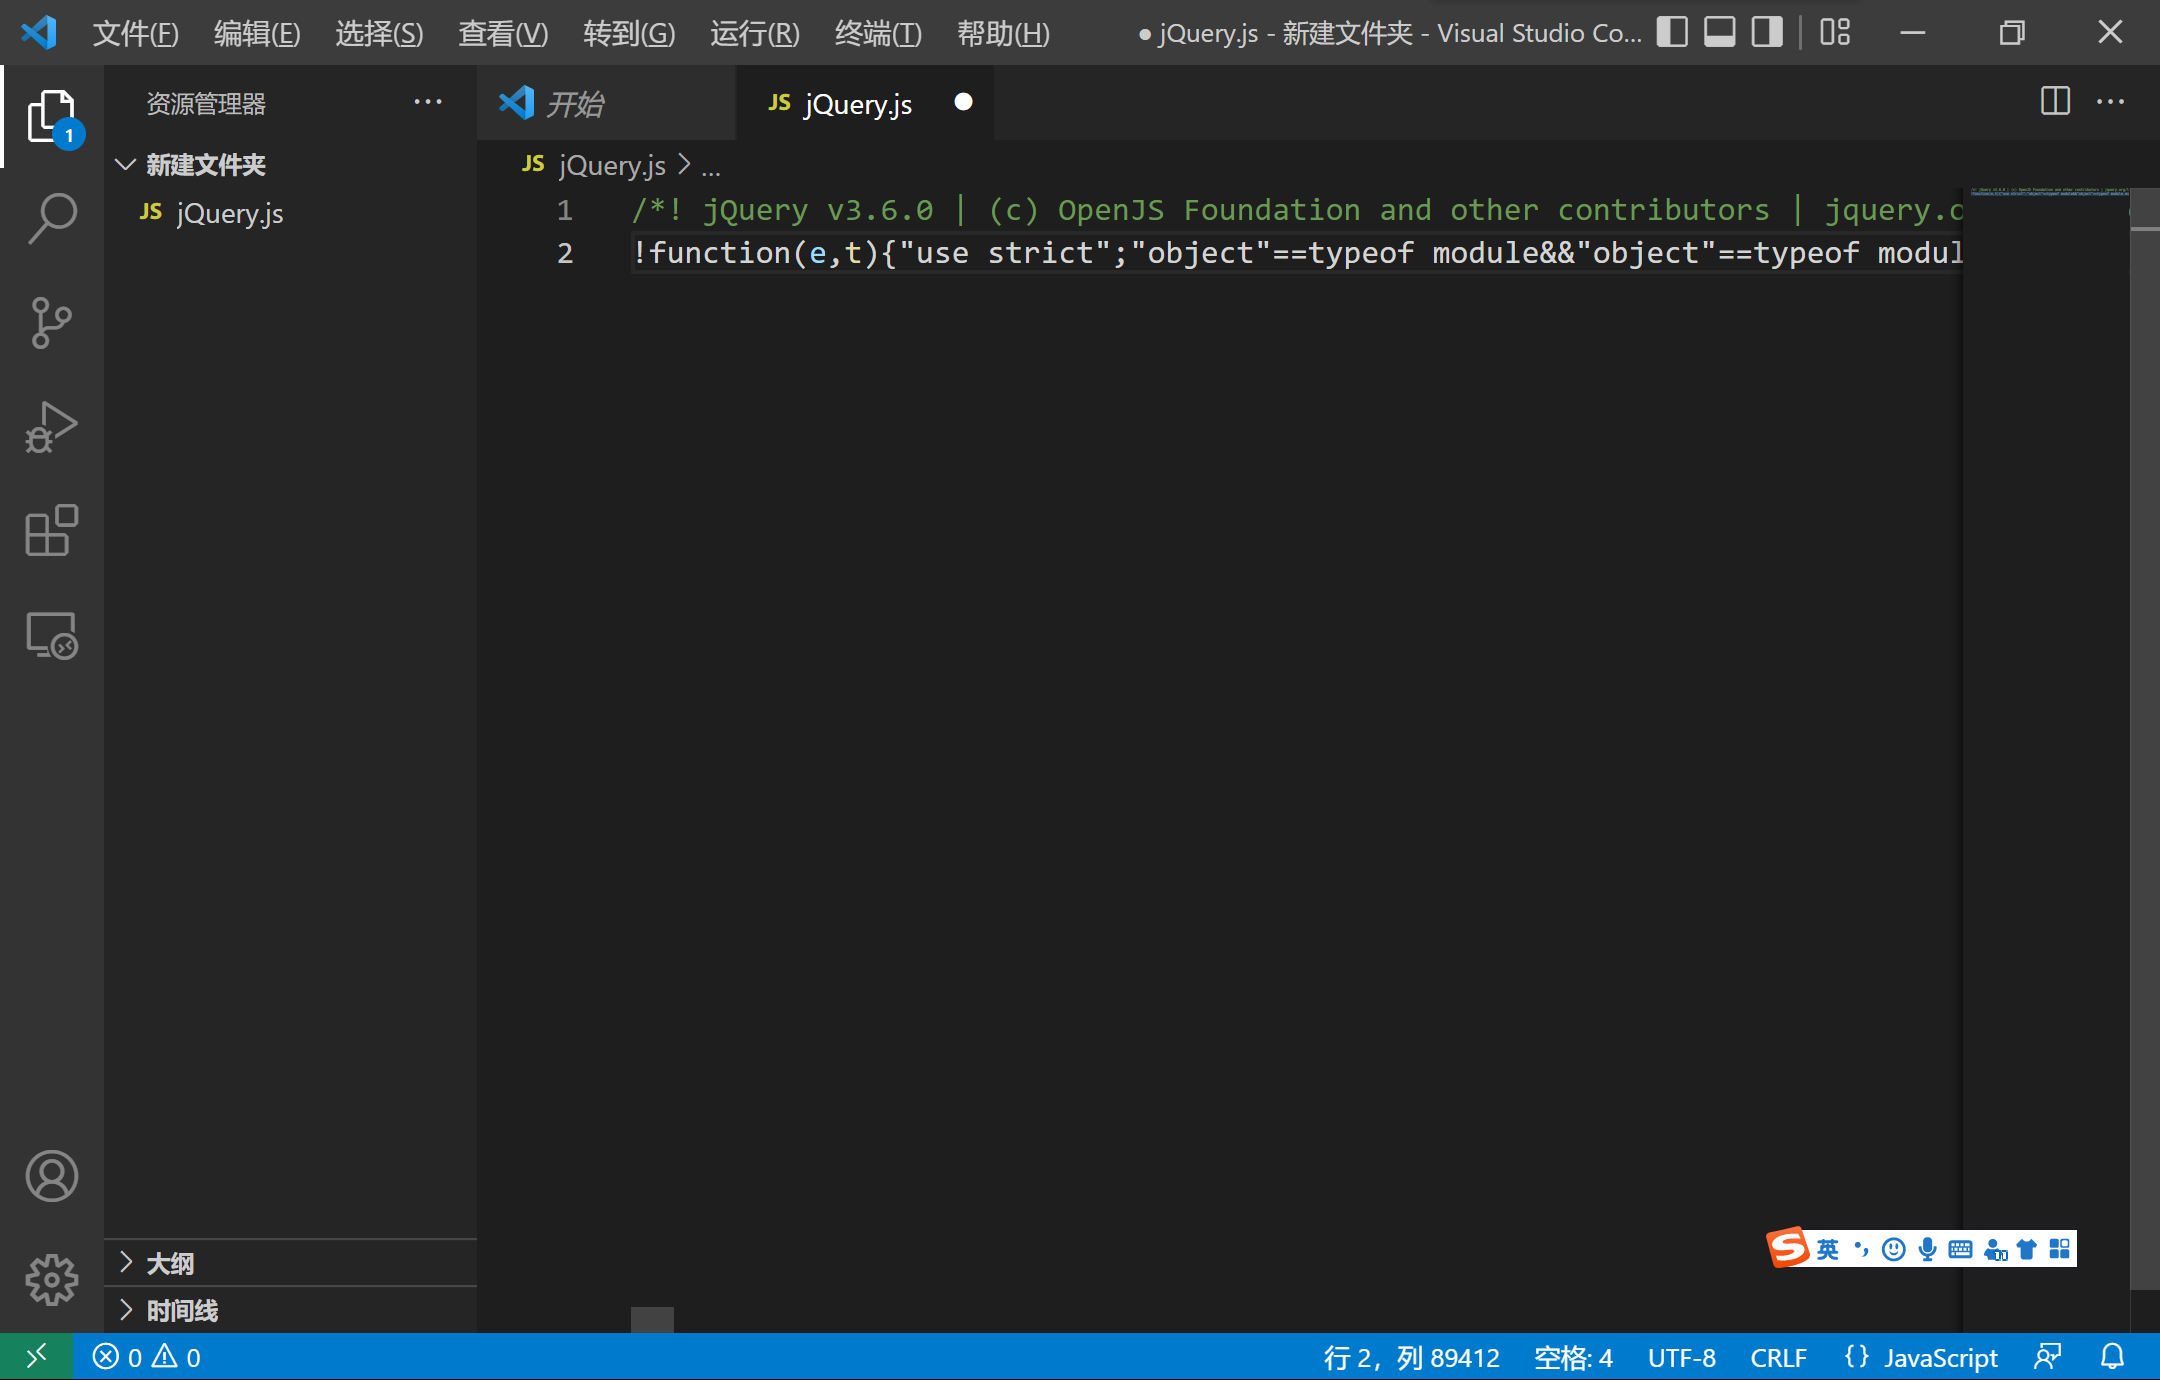Switch to the 开始 tab
2160x1380 pixels.
coord(575,104)
